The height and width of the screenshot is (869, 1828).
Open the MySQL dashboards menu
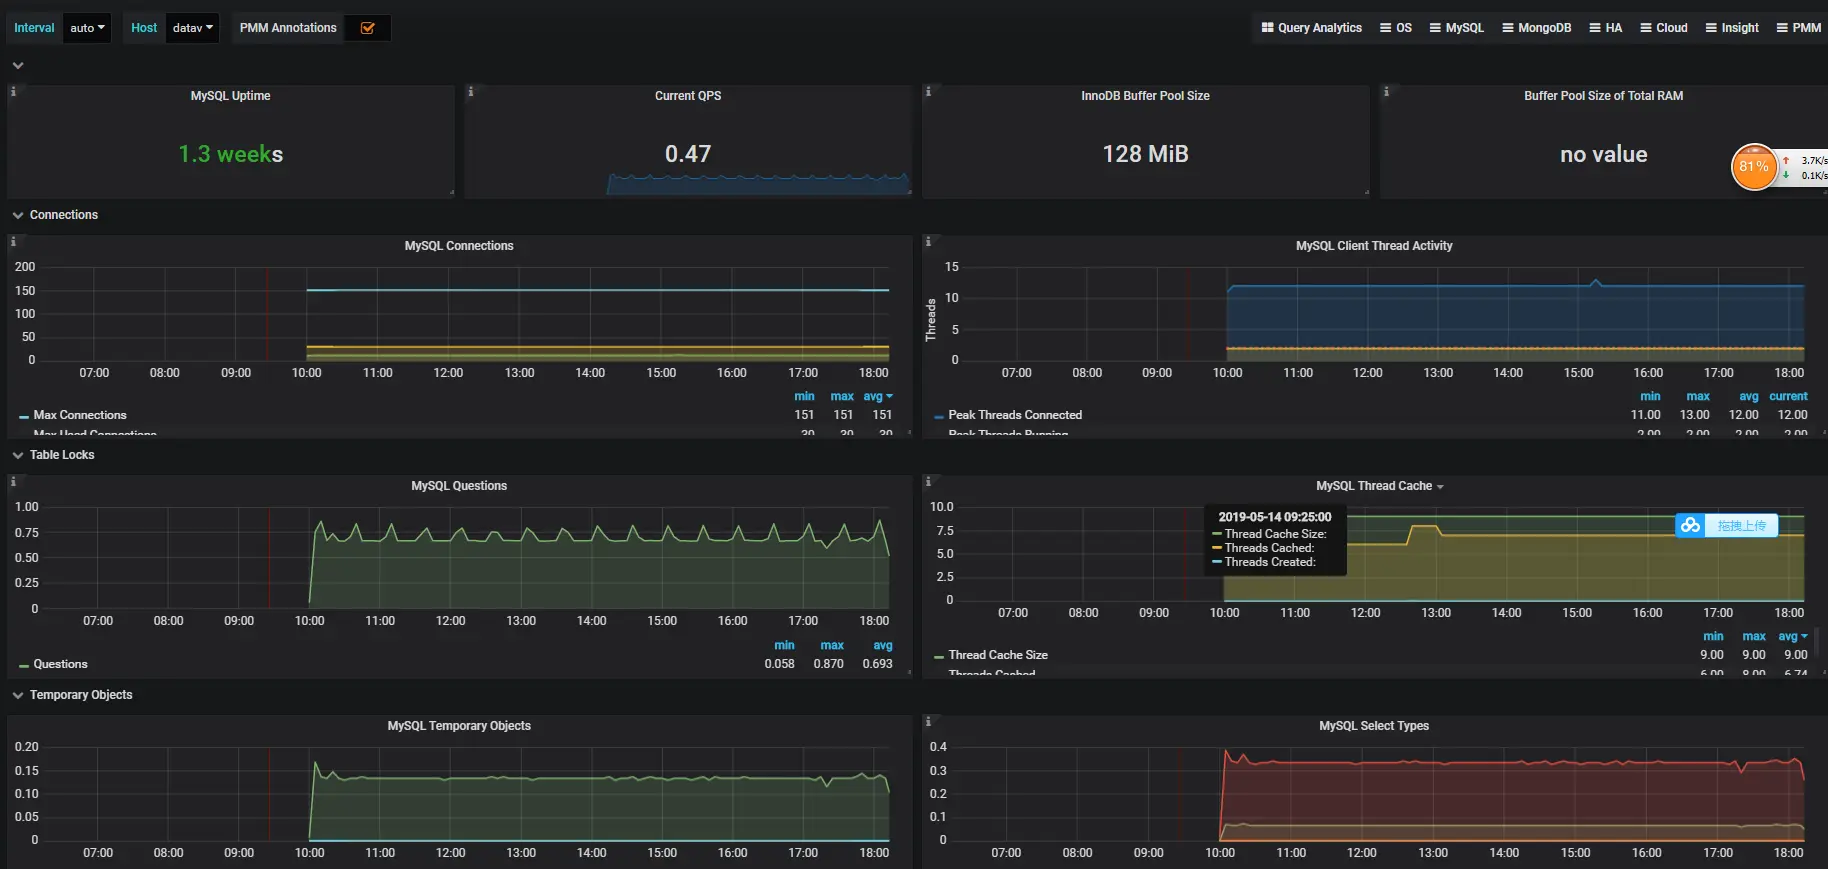1457,28
